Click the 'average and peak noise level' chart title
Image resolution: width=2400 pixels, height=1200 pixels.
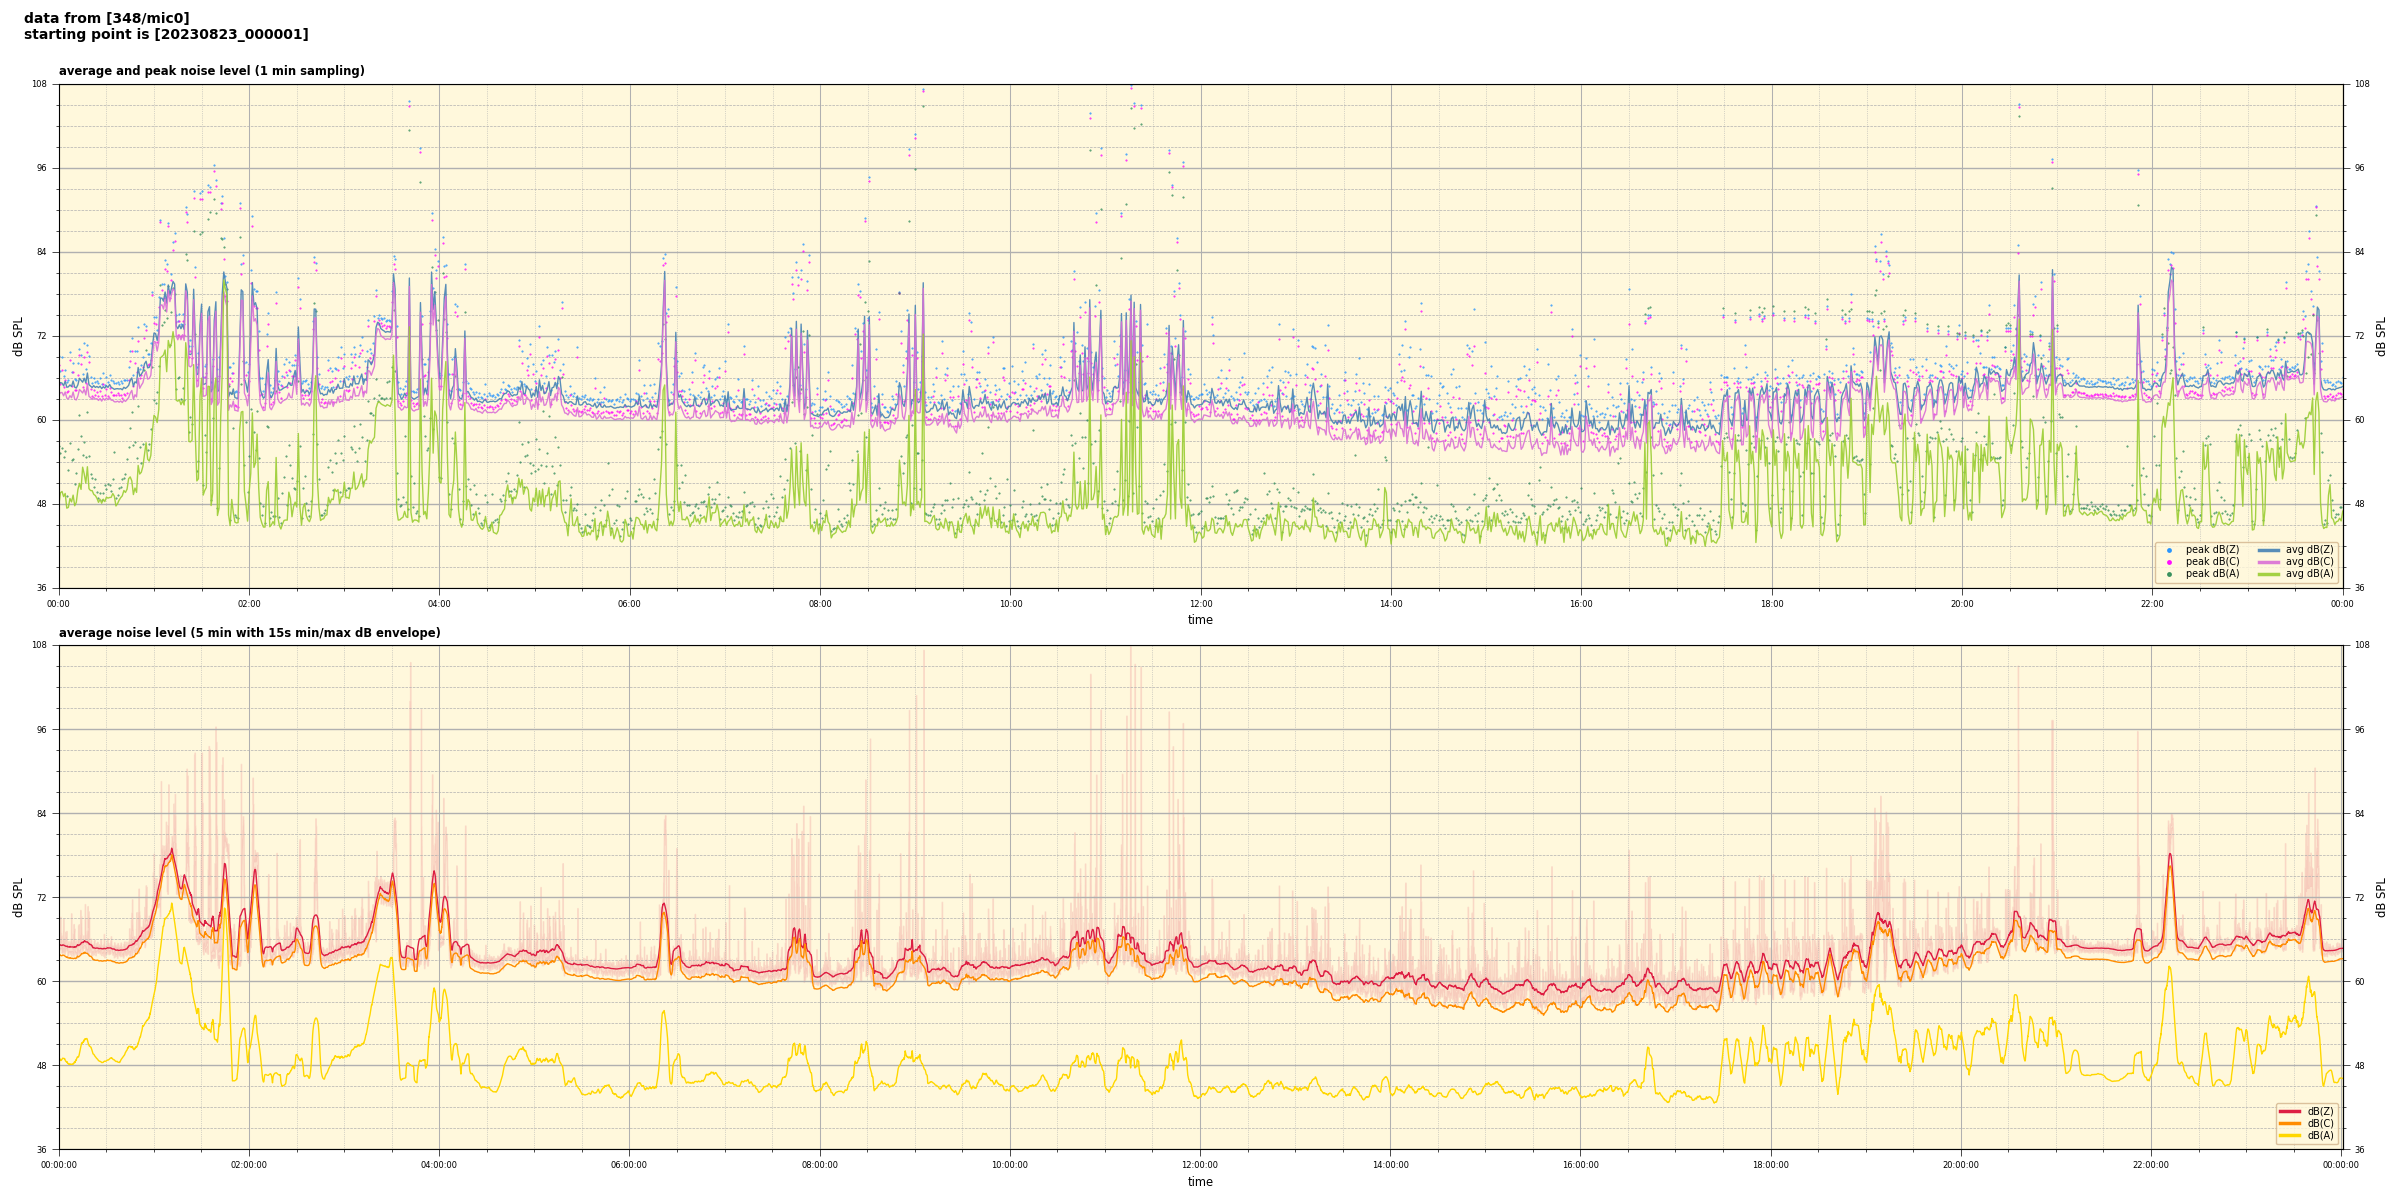click(x=211, y=71)
